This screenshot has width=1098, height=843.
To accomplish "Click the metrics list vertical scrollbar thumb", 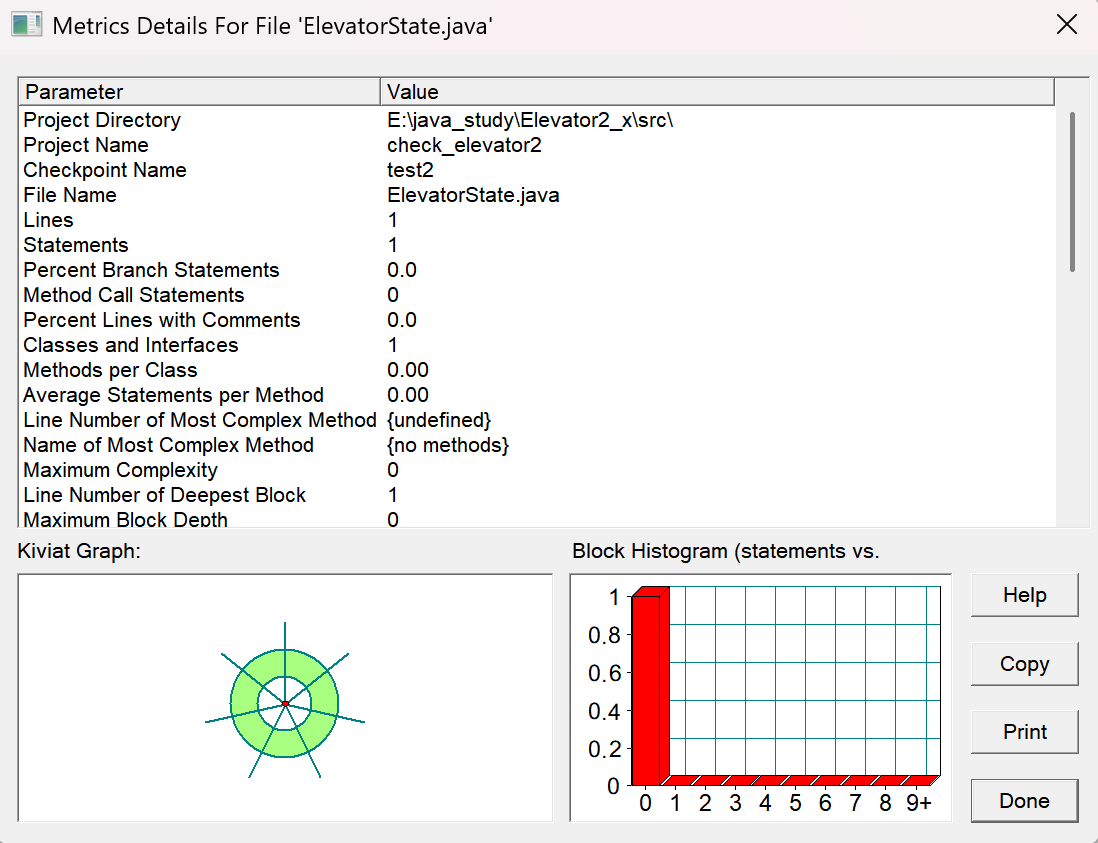I will click(x=1072, y=191).
